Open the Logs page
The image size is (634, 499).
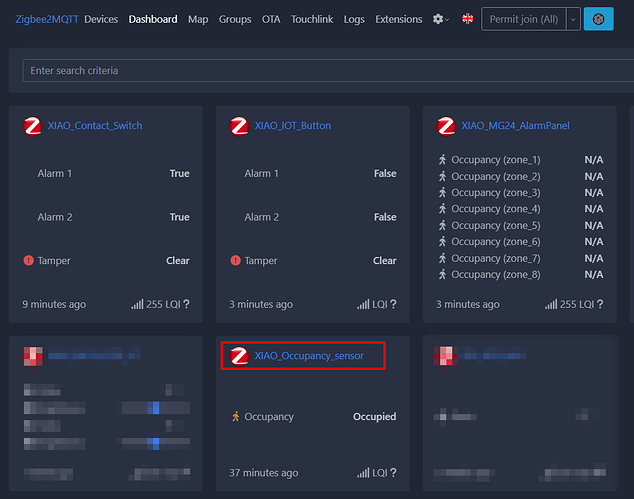[x=354, y=19]
